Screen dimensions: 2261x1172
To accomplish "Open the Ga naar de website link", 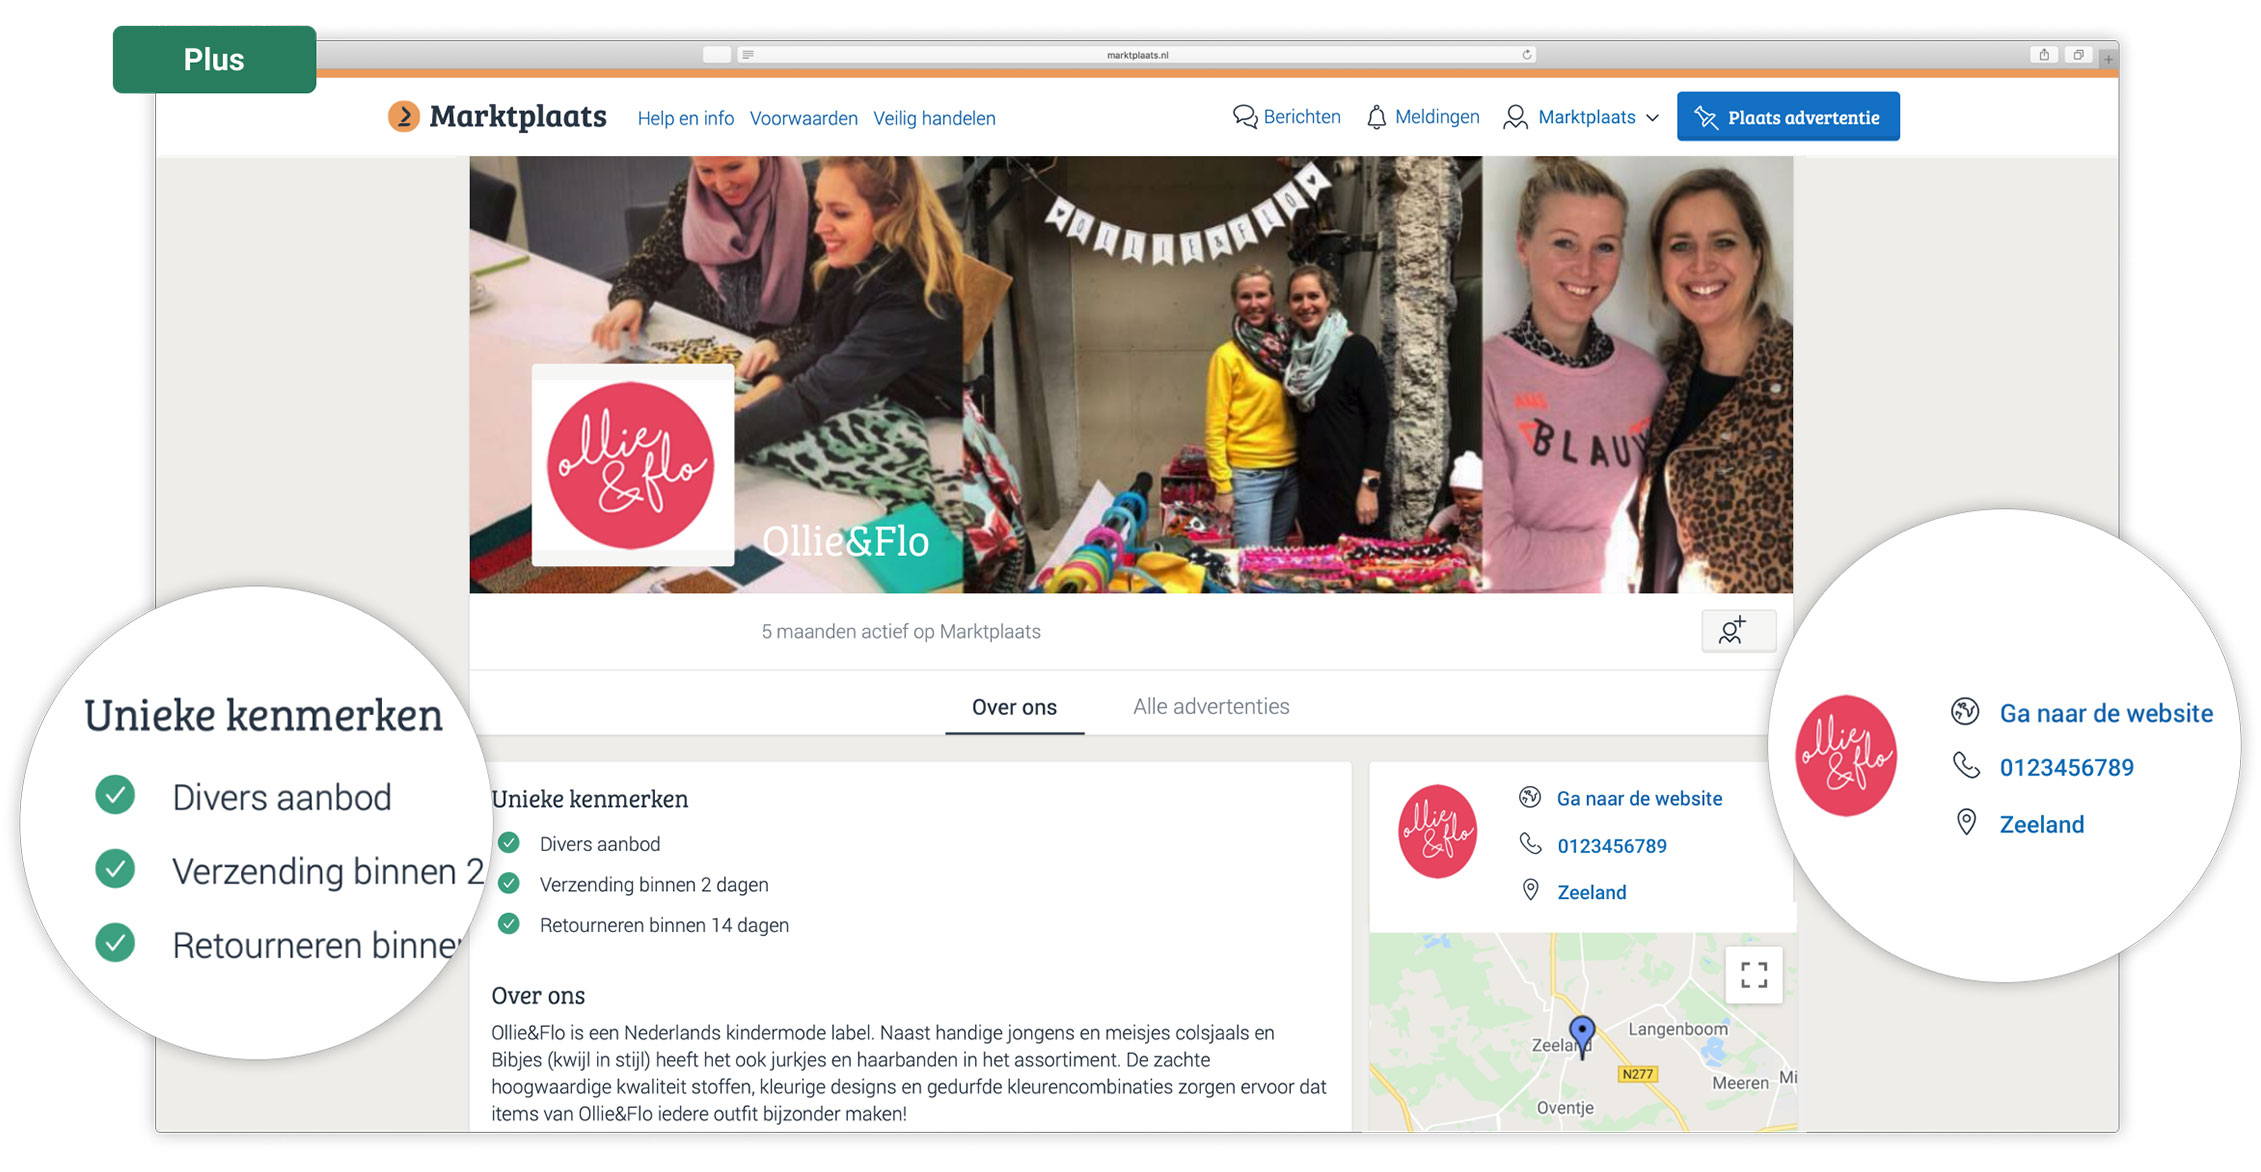I will pyautogui.click(x=1639, y=799).
